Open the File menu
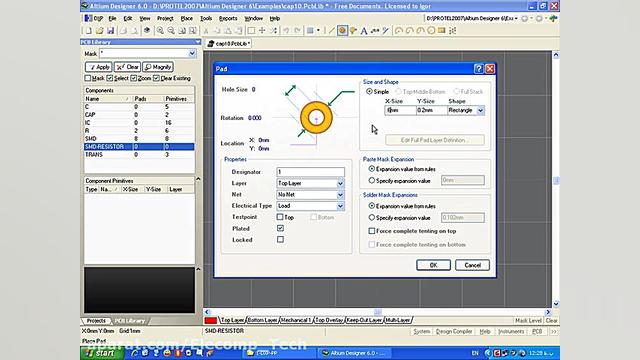The height and width of the screenshot is (360, 640). pyautogui.click(x=112, y=18)
